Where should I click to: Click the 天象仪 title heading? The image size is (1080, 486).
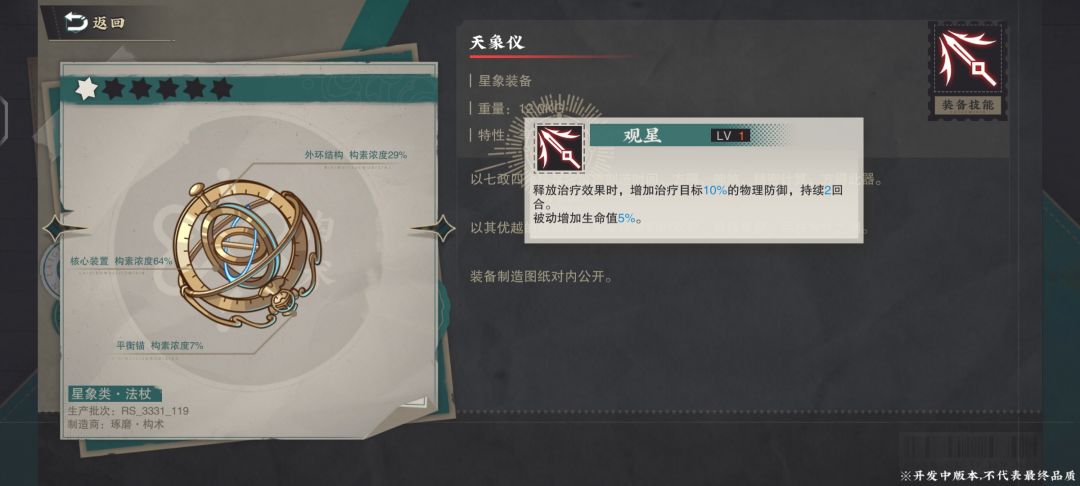click(x=497, y=42)
